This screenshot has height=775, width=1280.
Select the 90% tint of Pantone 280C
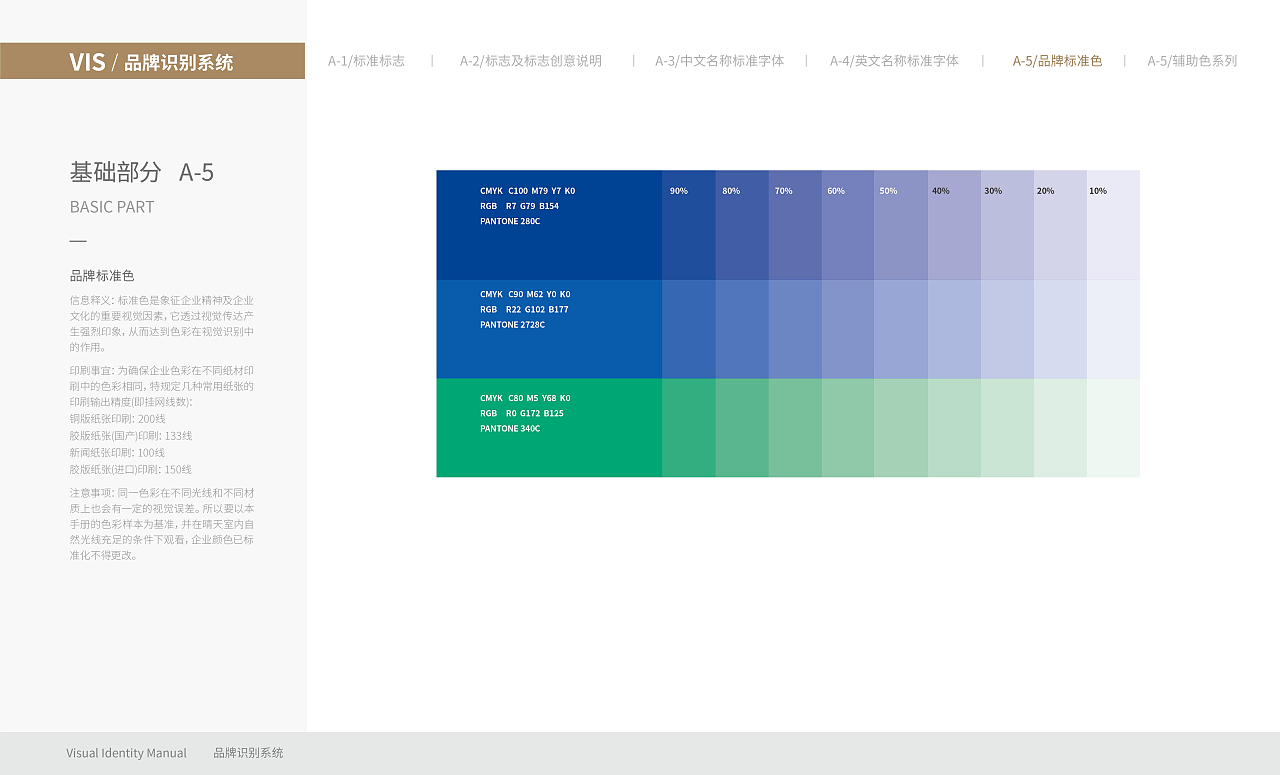689,225
